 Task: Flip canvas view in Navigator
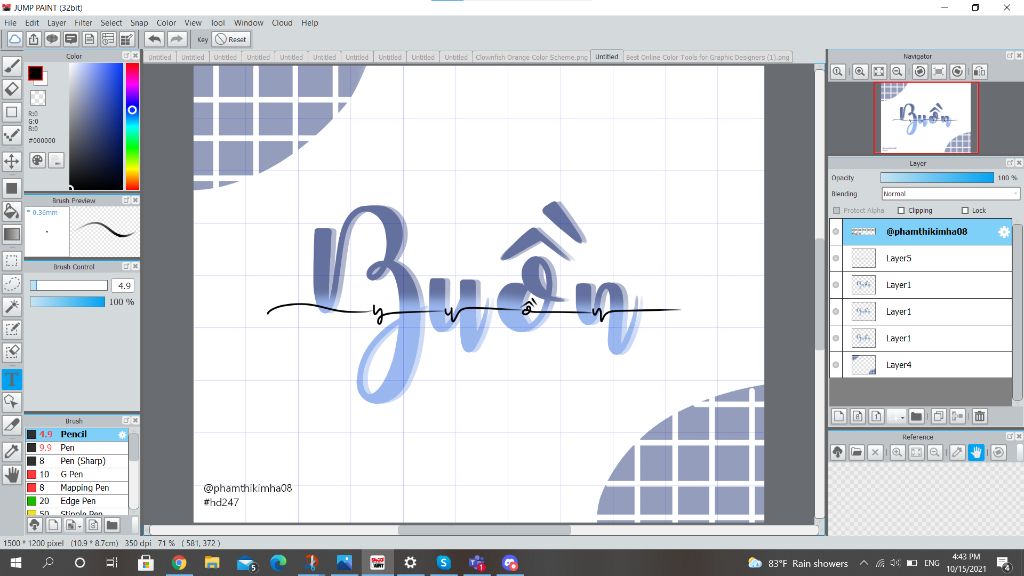[x=980, y=72]
